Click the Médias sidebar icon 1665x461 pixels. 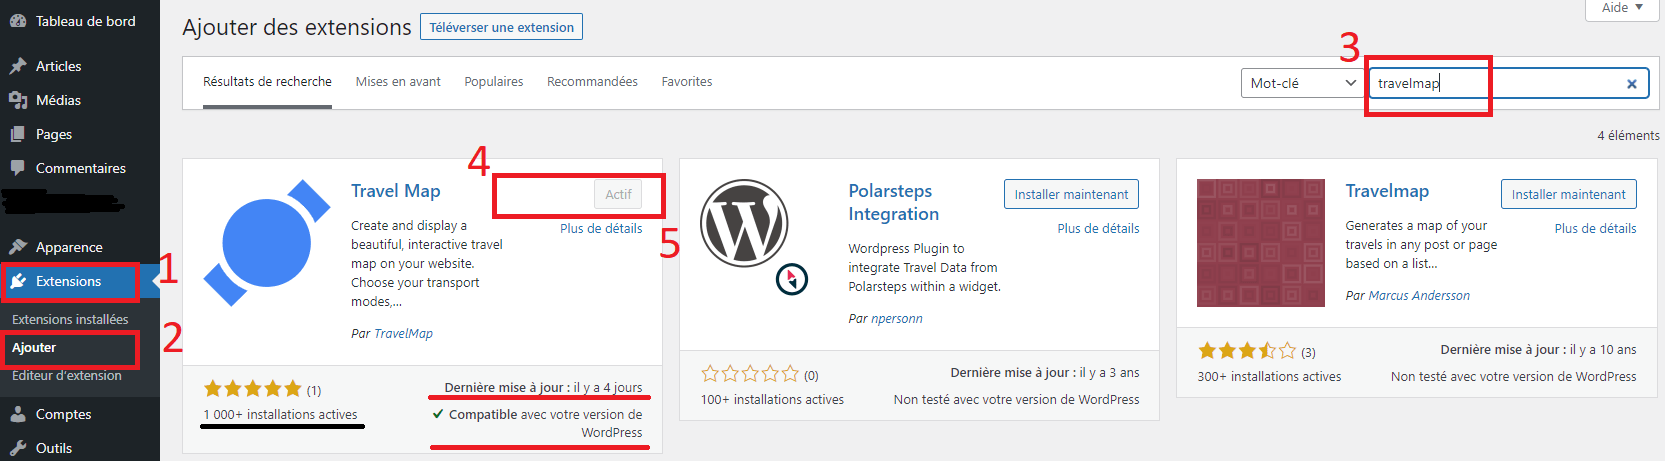(18, 100)
